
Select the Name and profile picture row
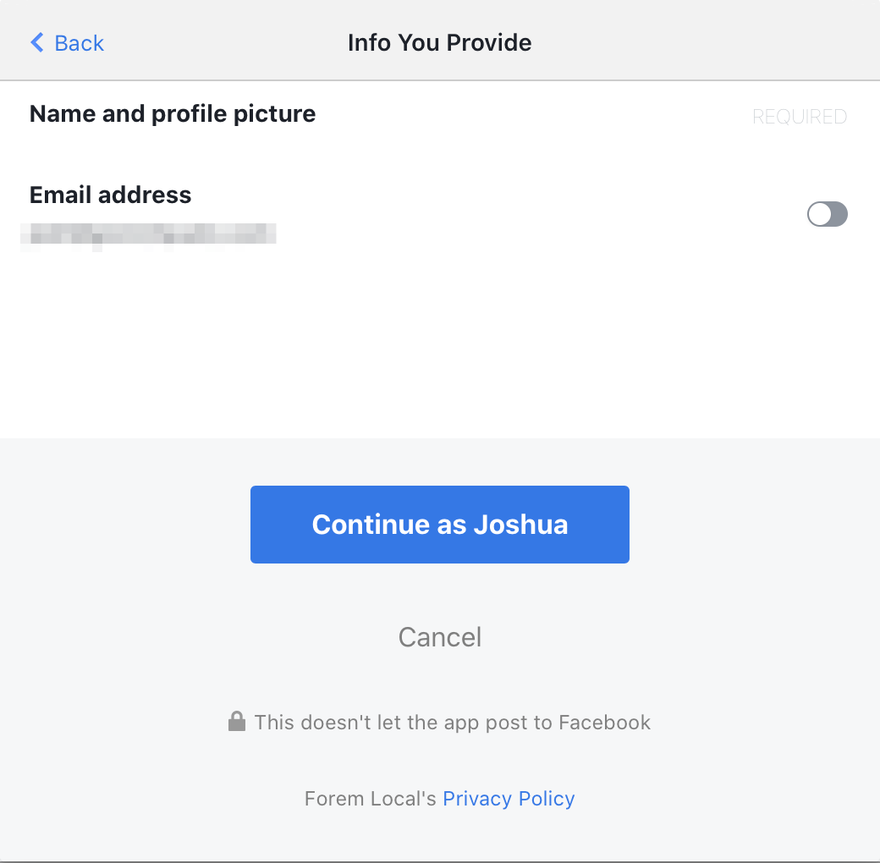440,115
